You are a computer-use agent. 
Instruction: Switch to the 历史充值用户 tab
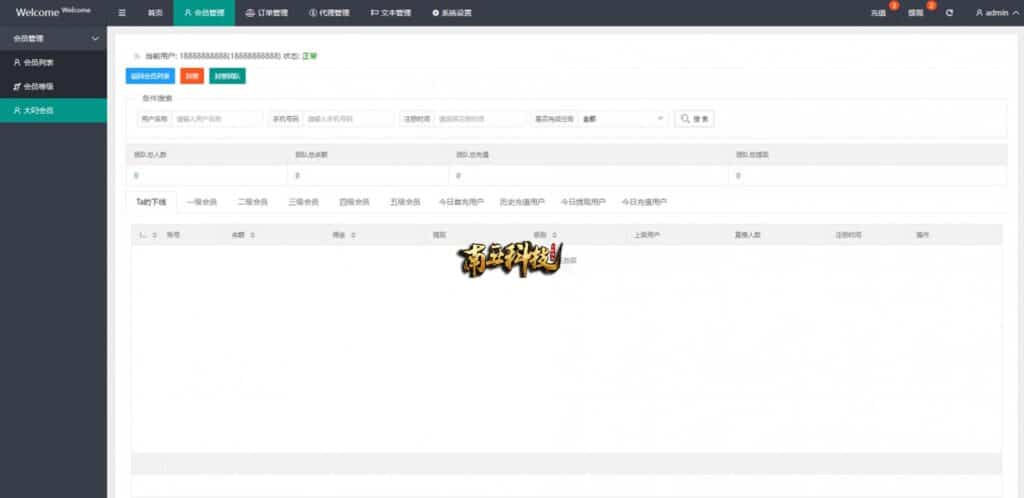click(522, 202)
